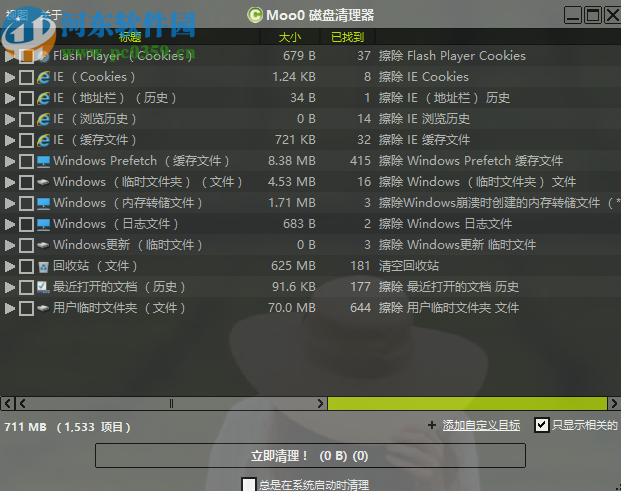This screenshot has width=621, height=491.
Task: Click the Windows 临时文件夹 drive icon
Action: point(44,182)
